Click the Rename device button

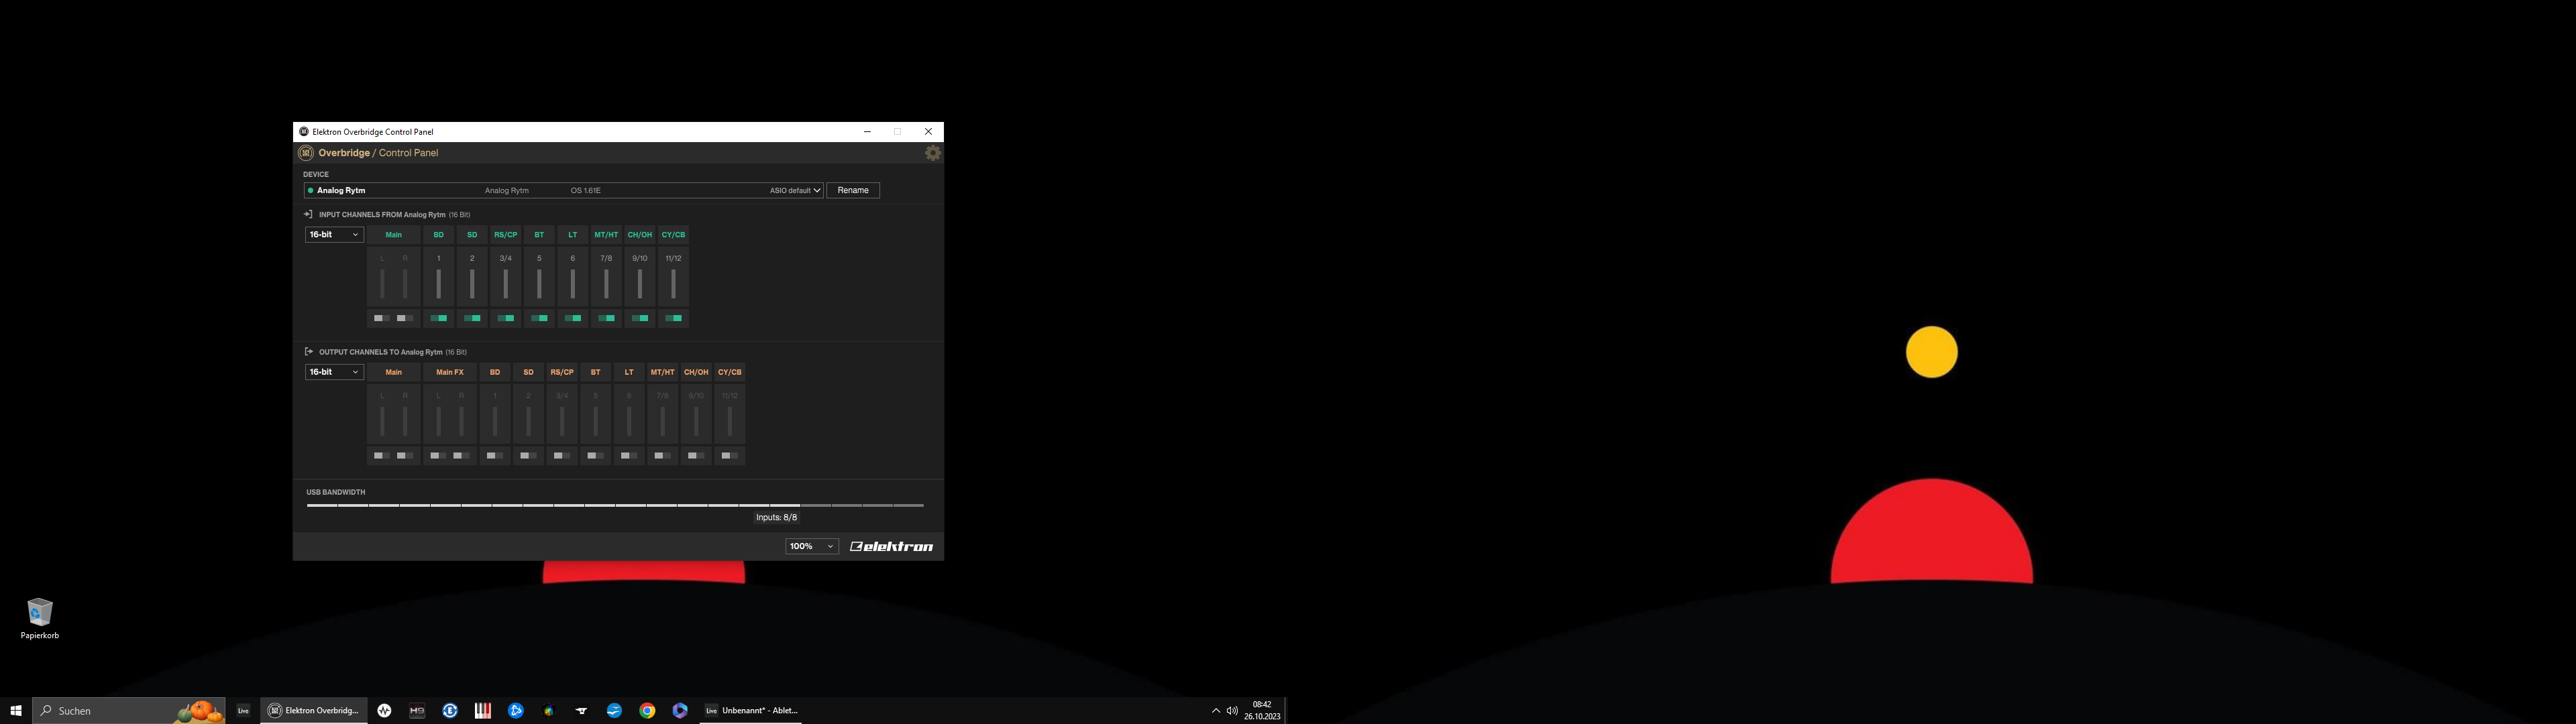[x=853, y=190]
